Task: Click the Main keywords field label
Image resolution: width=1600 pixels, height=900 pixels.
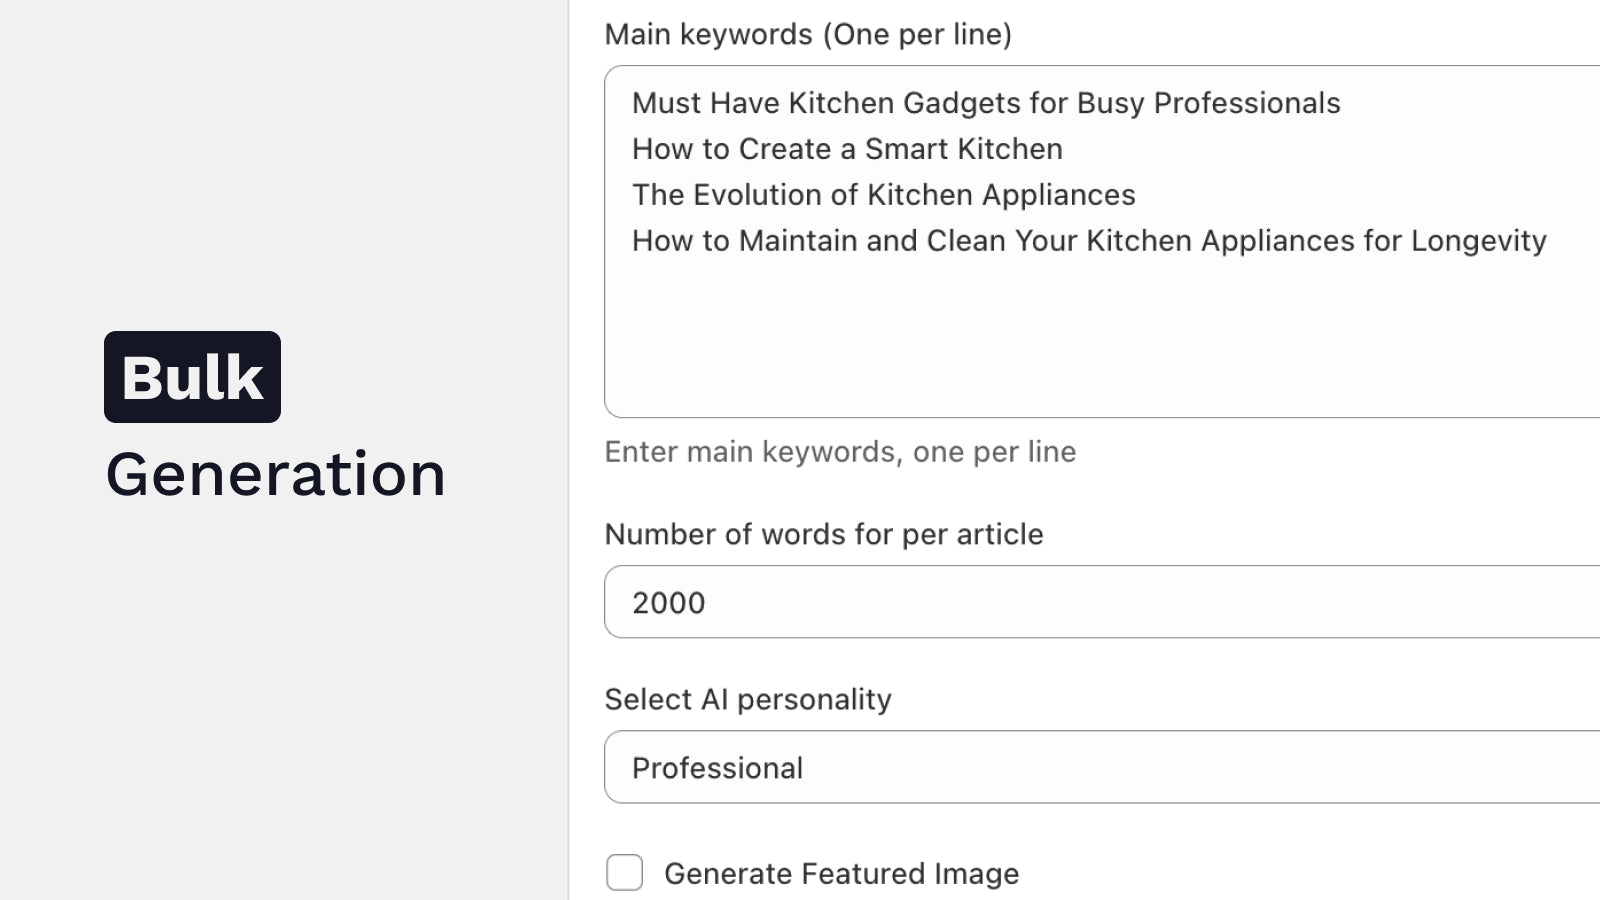Action: (x=807, y=34)
